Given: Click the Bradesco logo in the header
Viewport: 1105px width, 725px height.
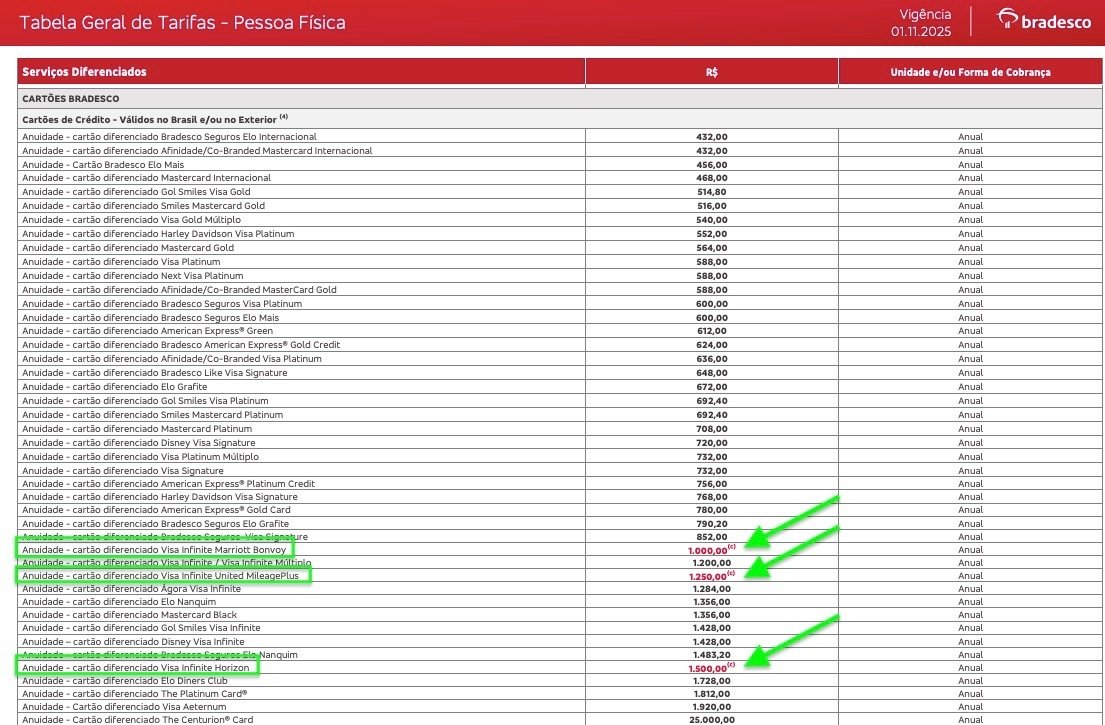Looking at the screenshot, I should 1044,21.
